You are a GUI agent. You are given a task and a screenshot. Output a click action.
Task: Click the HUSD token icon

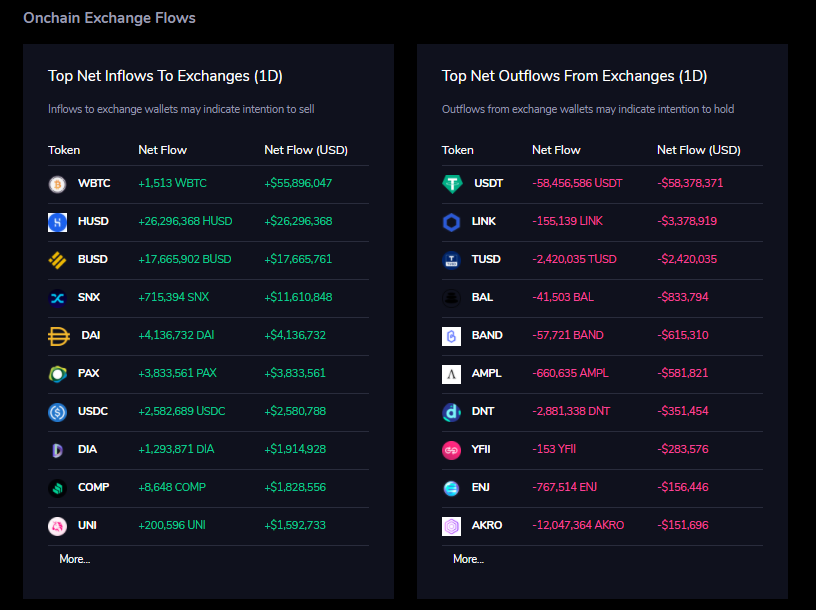tap(57, 222)
